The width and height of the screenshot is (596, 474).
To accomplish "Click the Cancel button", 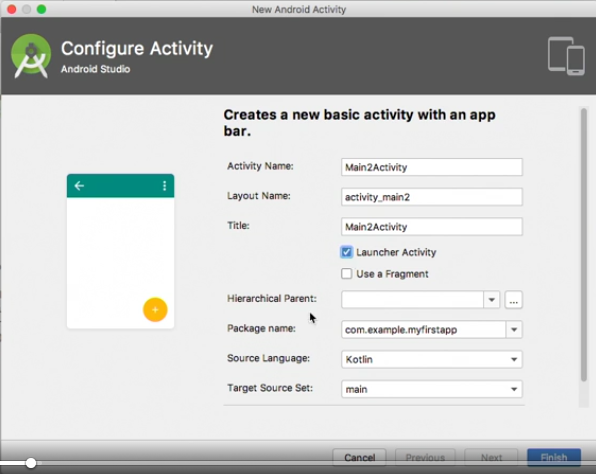I will point(359,457).
